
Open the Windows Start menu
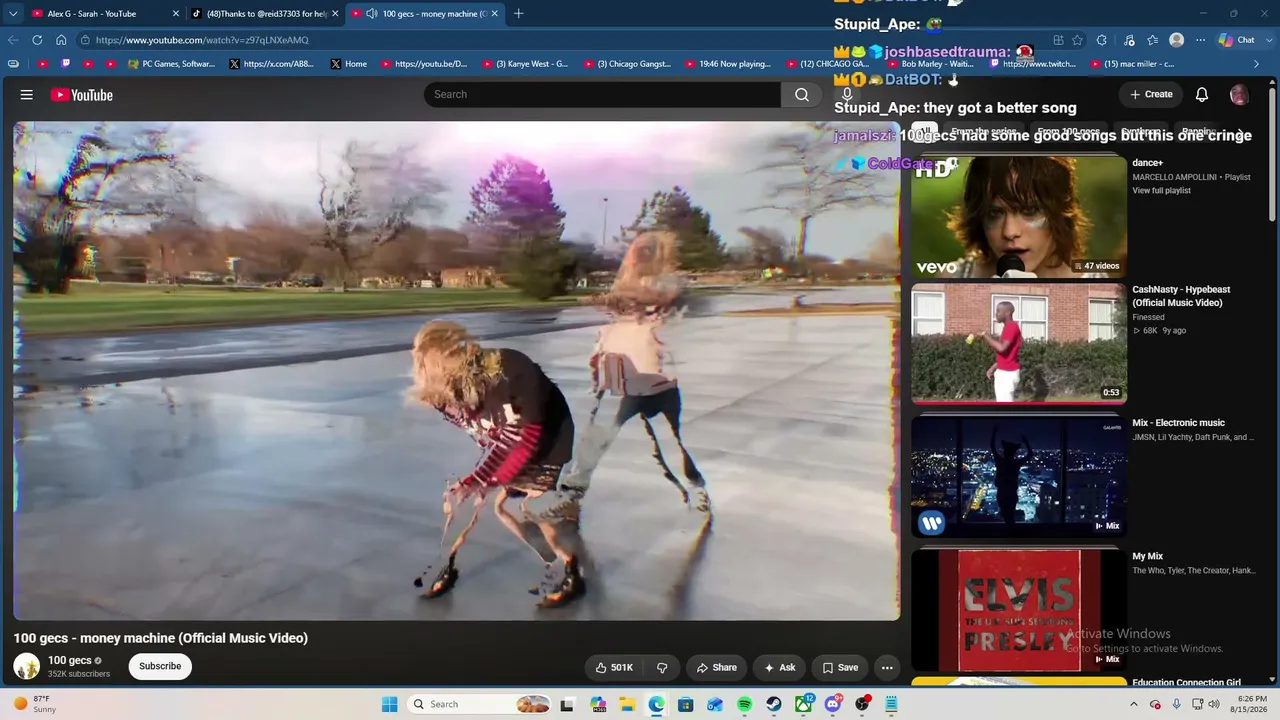coord(389,704)
